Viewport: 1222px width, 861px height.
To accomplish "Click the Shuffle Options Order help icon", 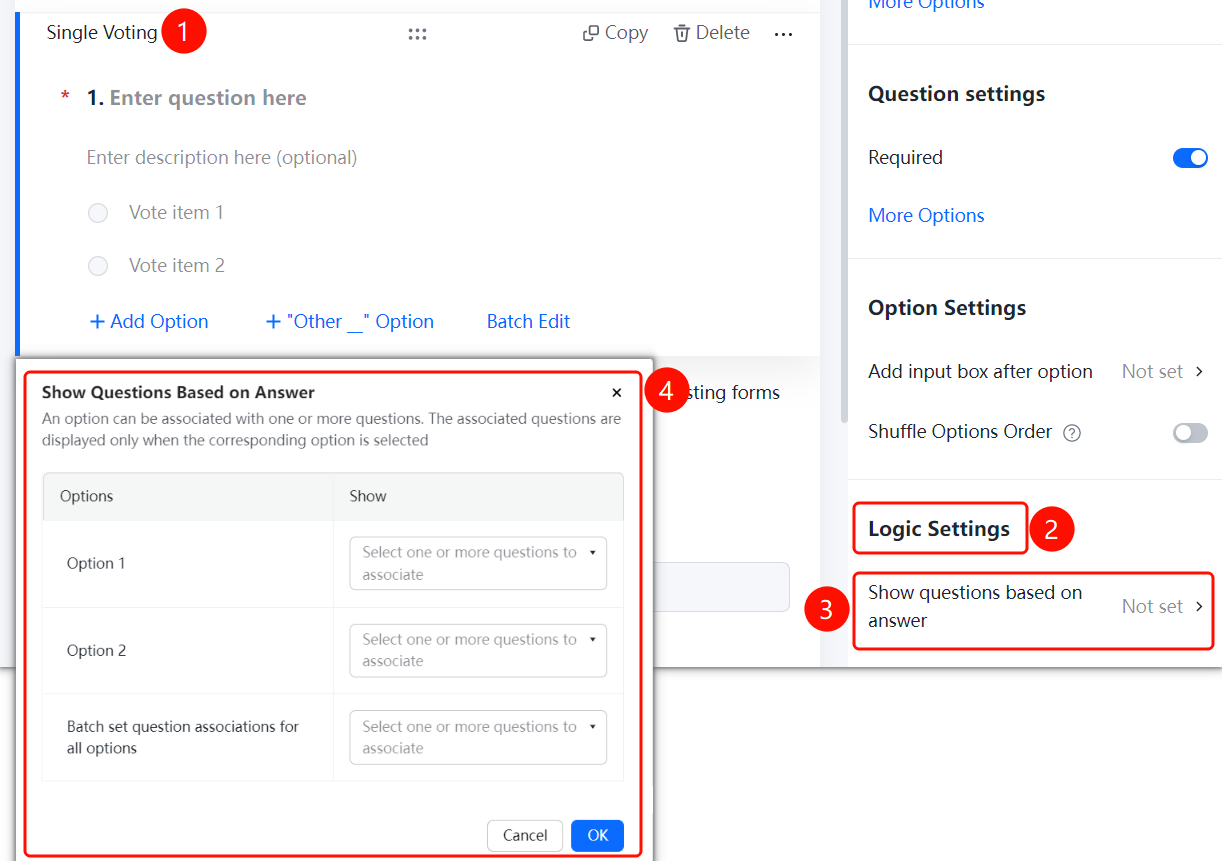I will click(x=1072, y=433).
